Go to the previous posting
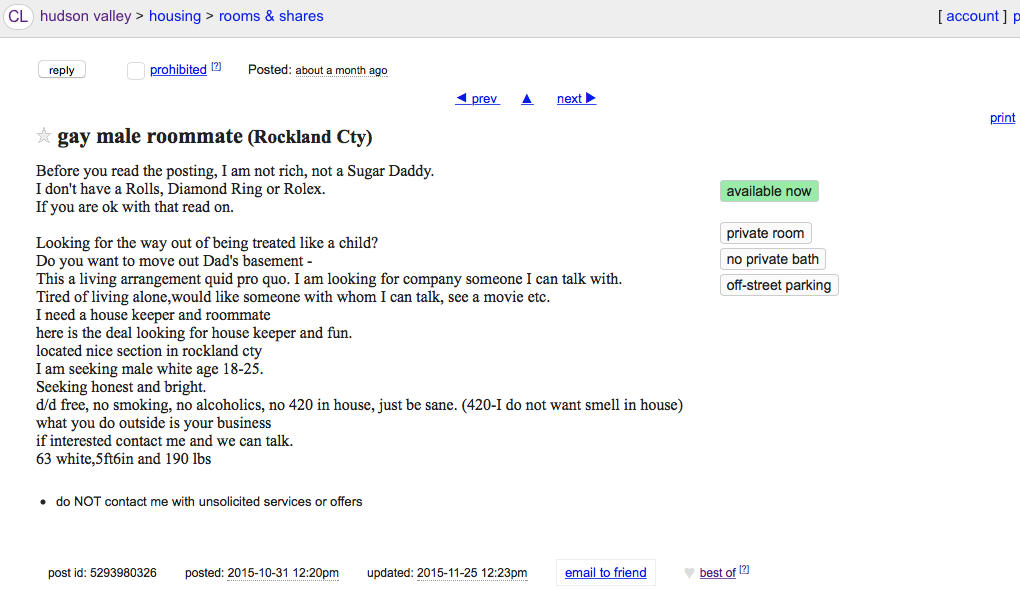1020x590 pixels. coord(477,99)
